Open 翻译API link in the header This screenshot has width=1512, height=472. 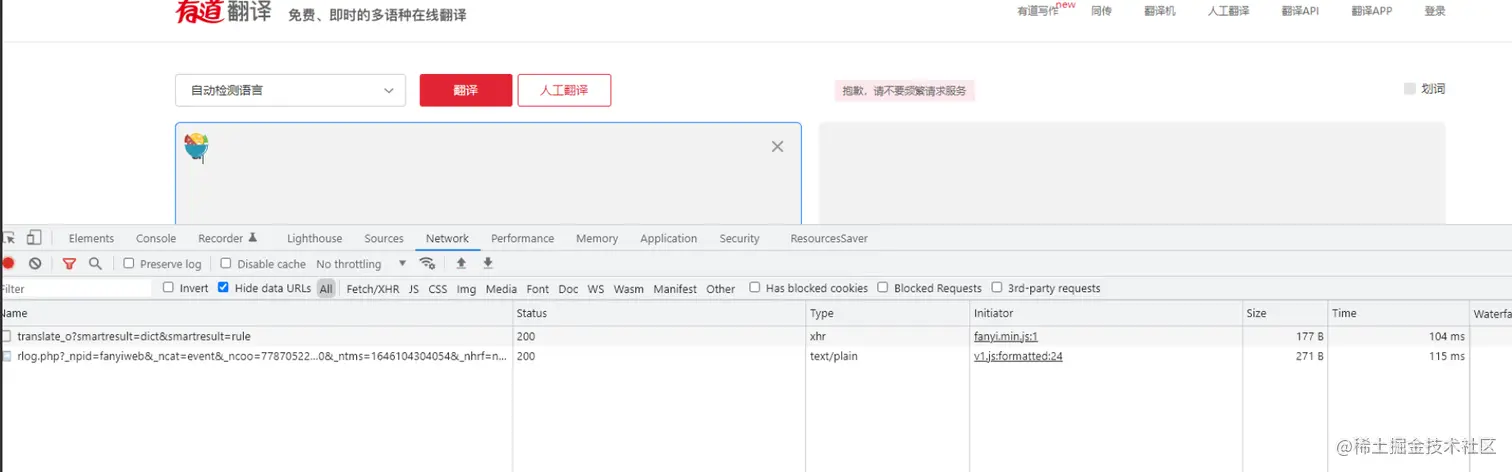(1300, 11)
